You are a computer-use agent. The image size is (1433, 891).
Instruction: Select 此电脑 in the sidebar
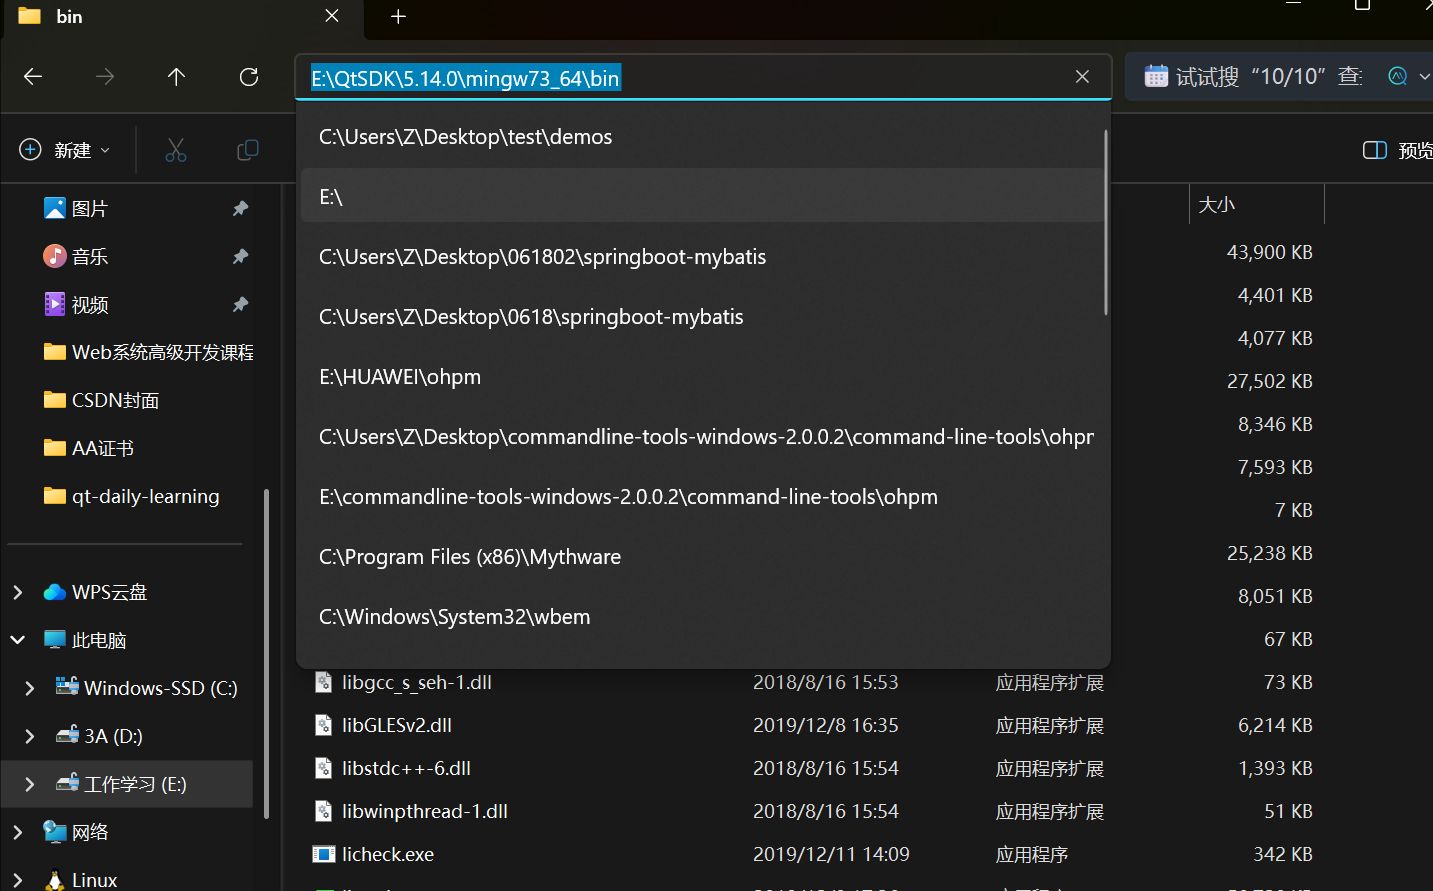[85, 640]
